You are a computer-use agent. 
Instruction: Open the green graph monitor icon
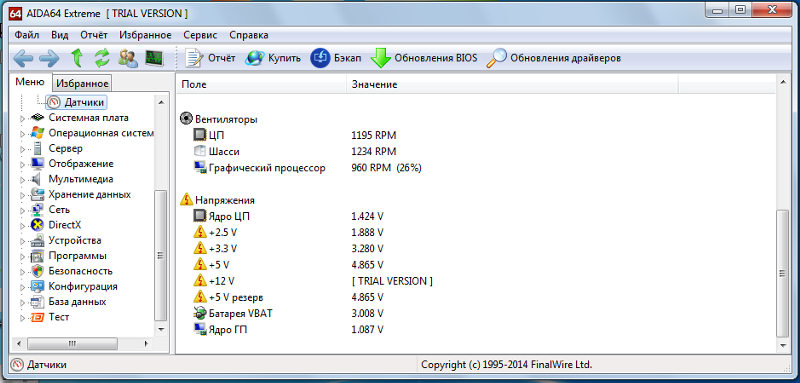pyautogui.click(x=154, y=58)
